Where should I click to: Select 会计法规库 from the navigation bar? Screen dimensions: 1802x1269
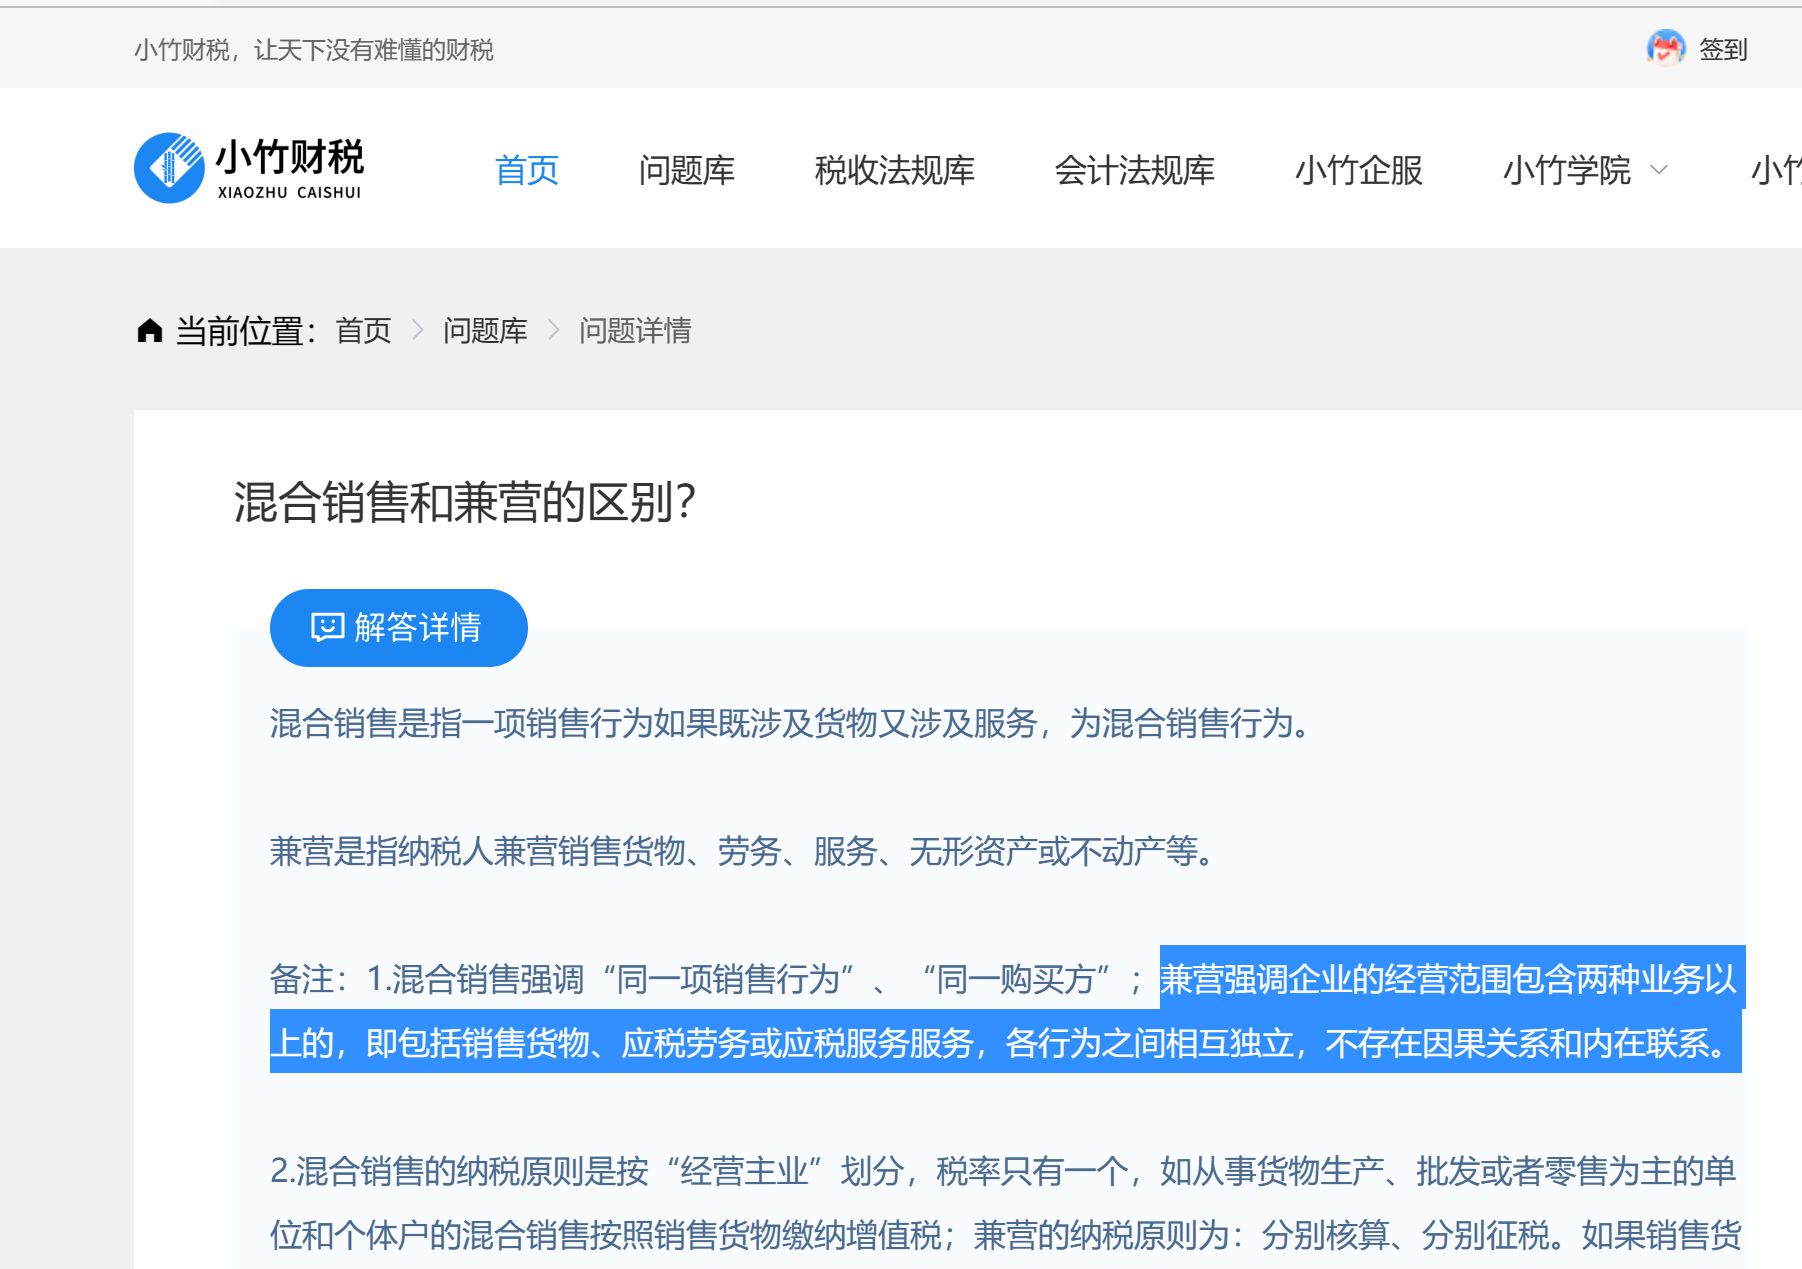coord(1134,170)
